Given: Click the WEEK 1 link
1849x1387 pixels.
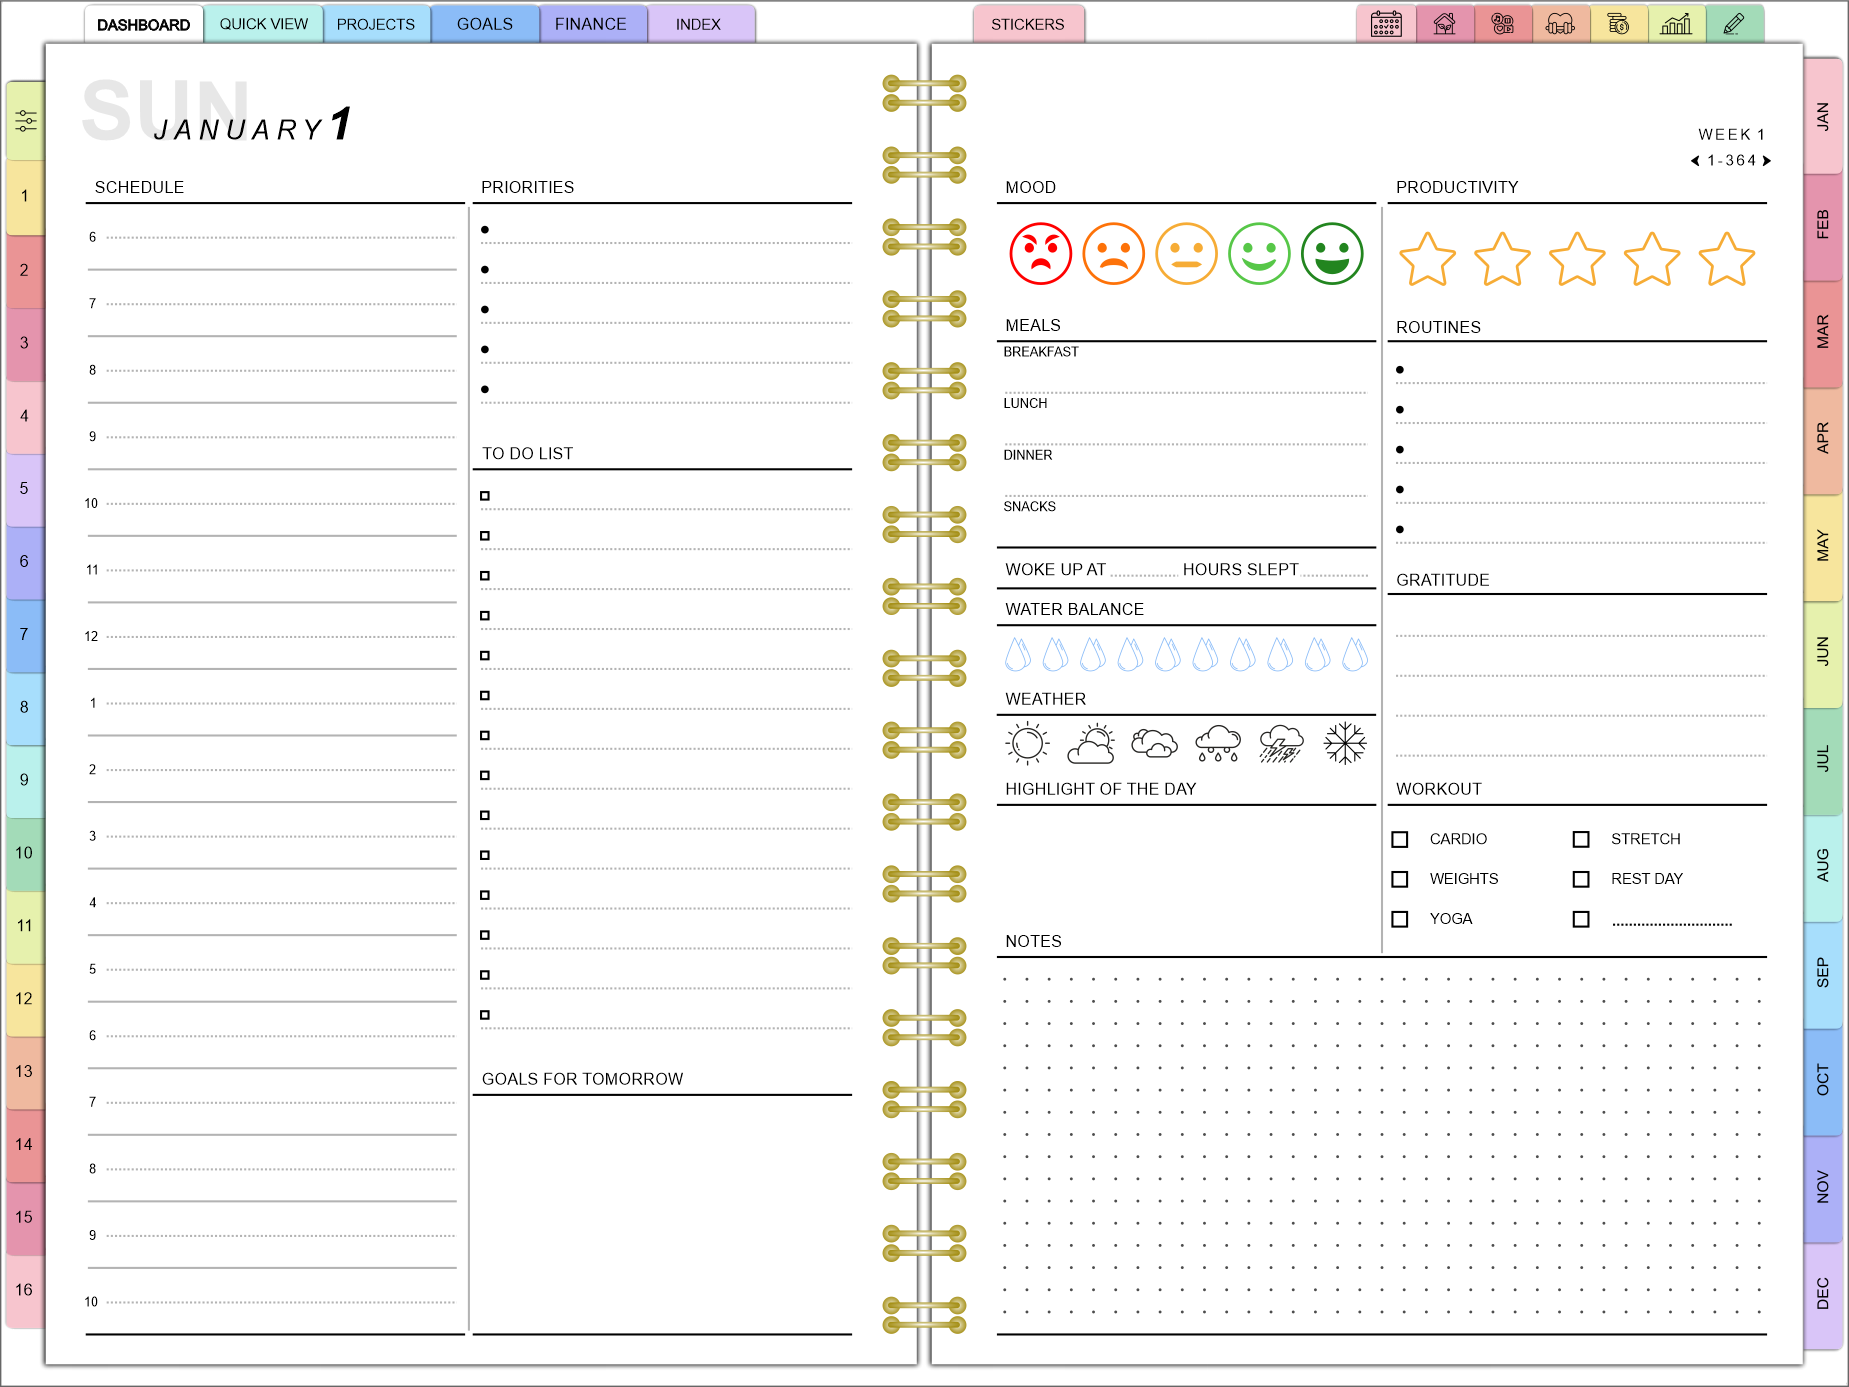Looking at the screenshot, I should click(1731, 134).
